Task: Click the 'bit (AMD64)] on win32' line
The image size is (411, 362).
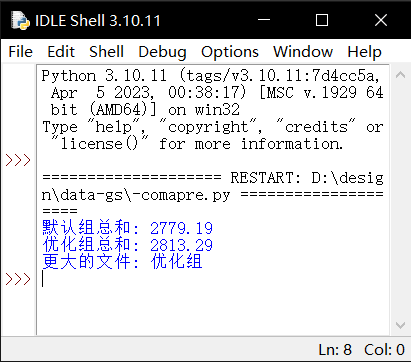Action: (x=145, y=110)
